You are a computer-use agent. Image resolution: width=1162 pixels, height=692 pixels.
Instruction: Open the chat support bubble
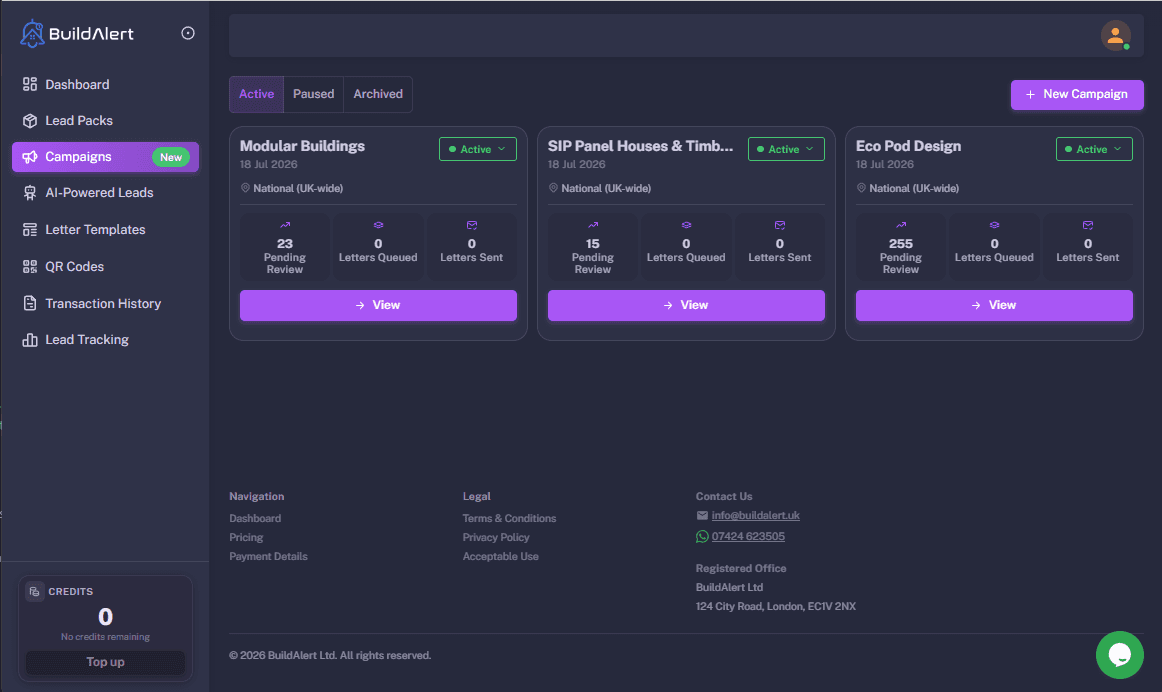[x=1119, y=655]
